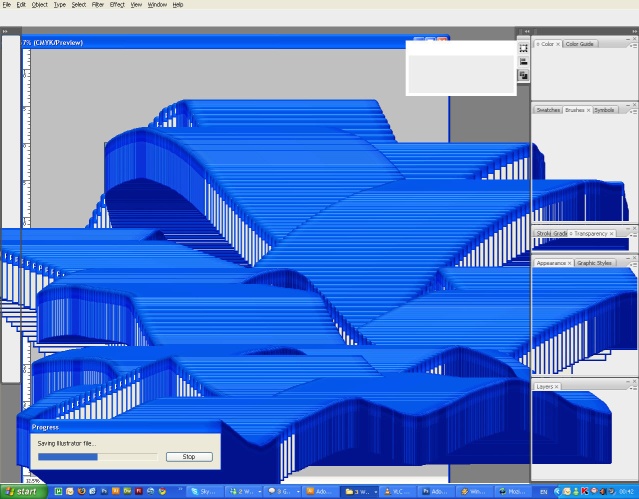Open the Pathfinder panel icon

pyautogui.click(x=523, y=75)
